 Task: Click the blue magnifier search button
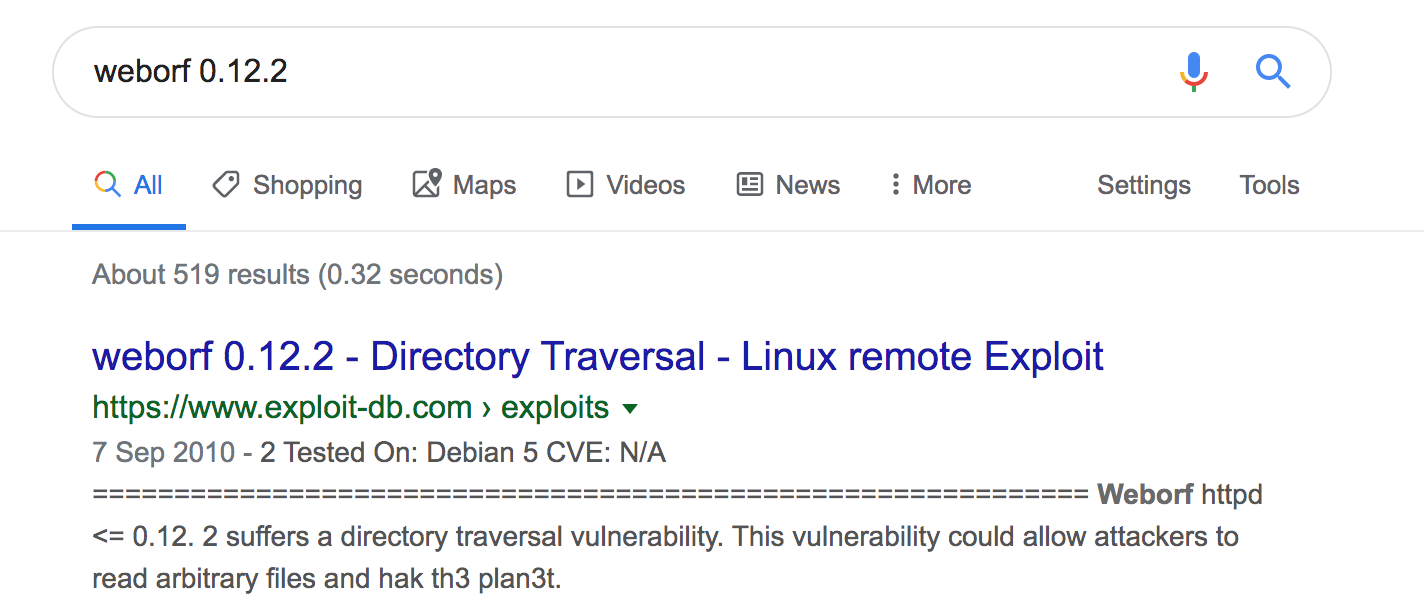click(1272, 72)
